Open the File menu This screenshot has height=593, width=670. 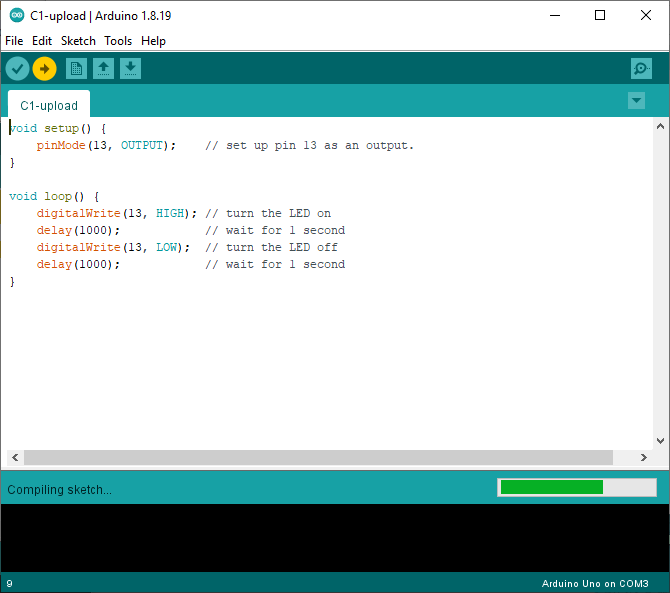point(14,41)
